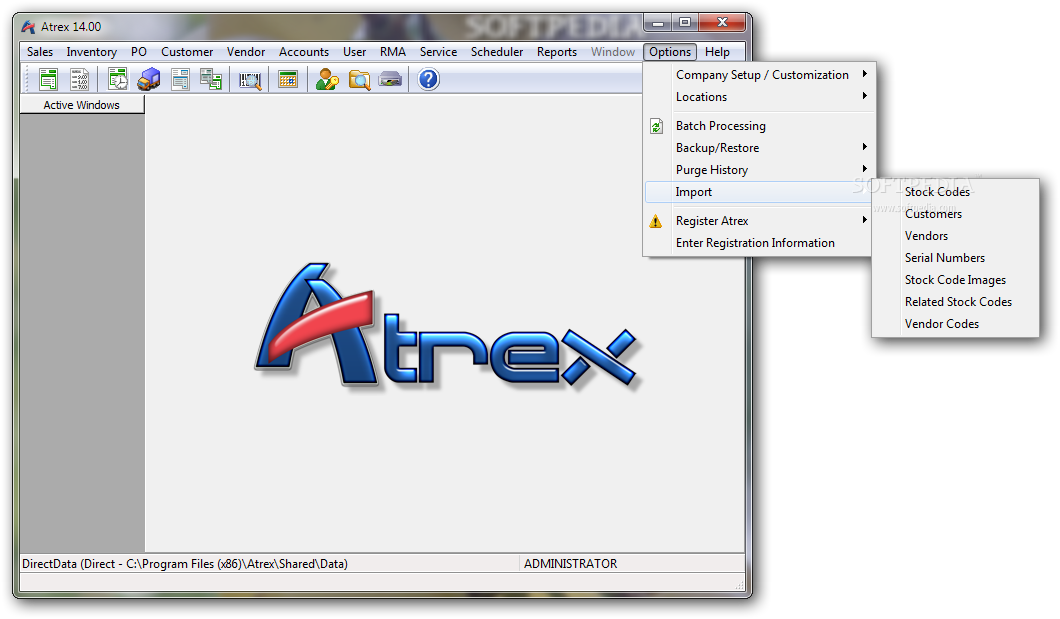Click the delivery truck toolbar icon
Image resolution: width=1060 pixels, height=619 pixels.
click(149, 80)
